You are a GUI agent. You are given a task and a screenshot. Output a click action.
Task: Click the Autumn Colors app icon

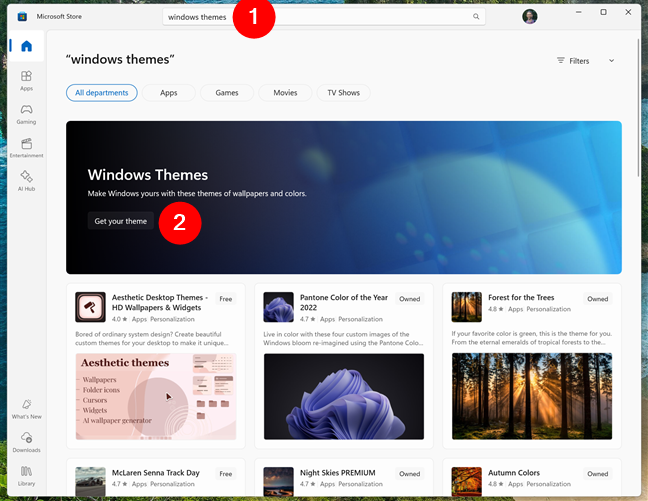point(467,482)
